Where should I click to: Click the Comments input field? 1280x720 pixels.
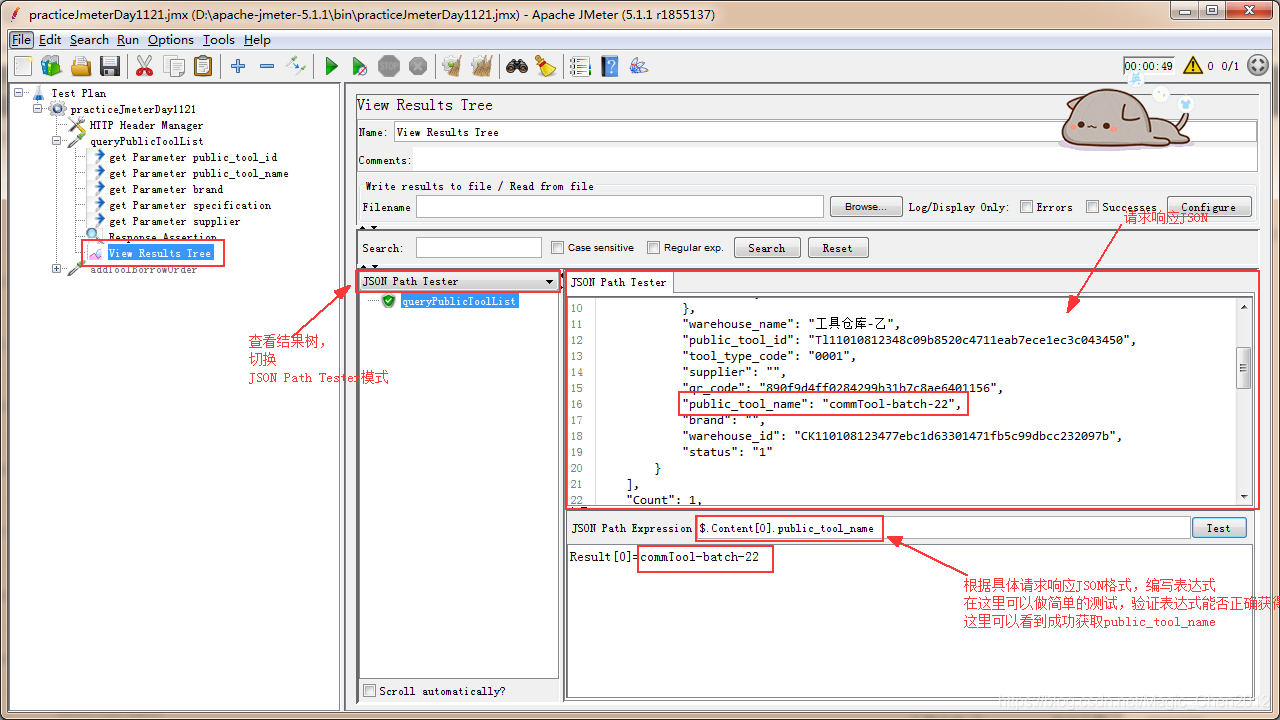pyautogui.click(x=835, y=160)
